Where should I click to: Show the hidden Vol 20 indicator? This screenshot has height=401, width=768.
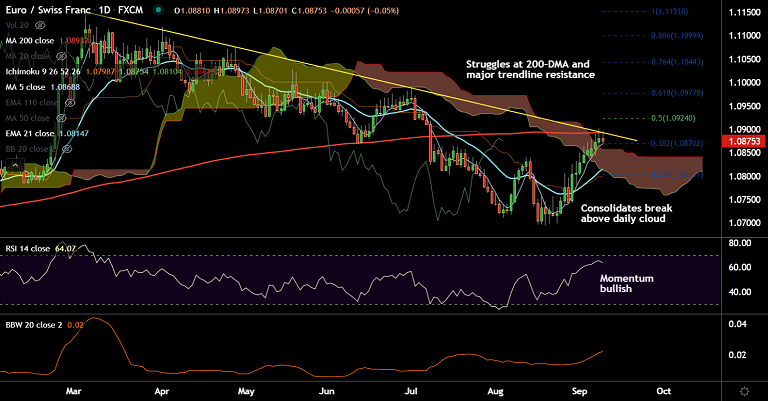point(40,25)
